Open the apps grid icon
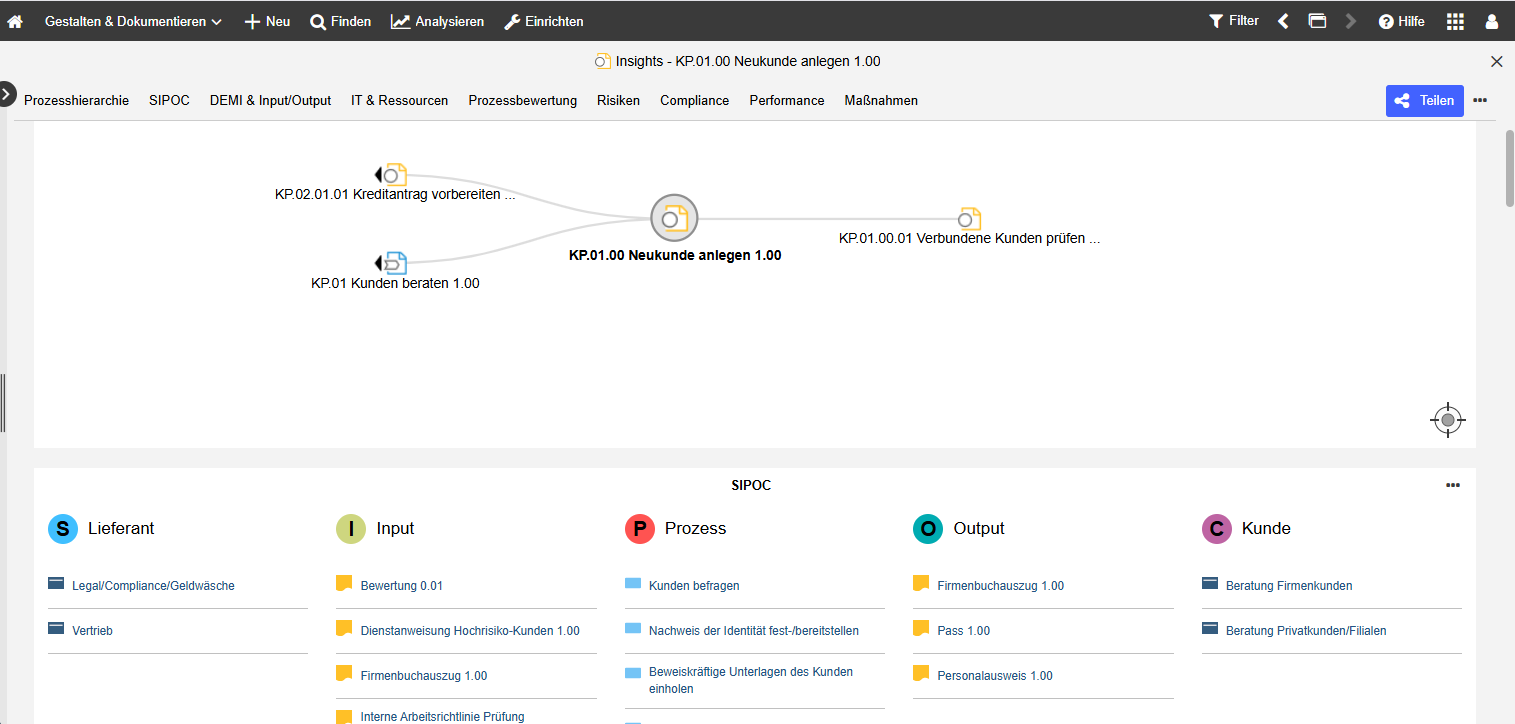The image size is (1515, 724). click(1455, 21)
